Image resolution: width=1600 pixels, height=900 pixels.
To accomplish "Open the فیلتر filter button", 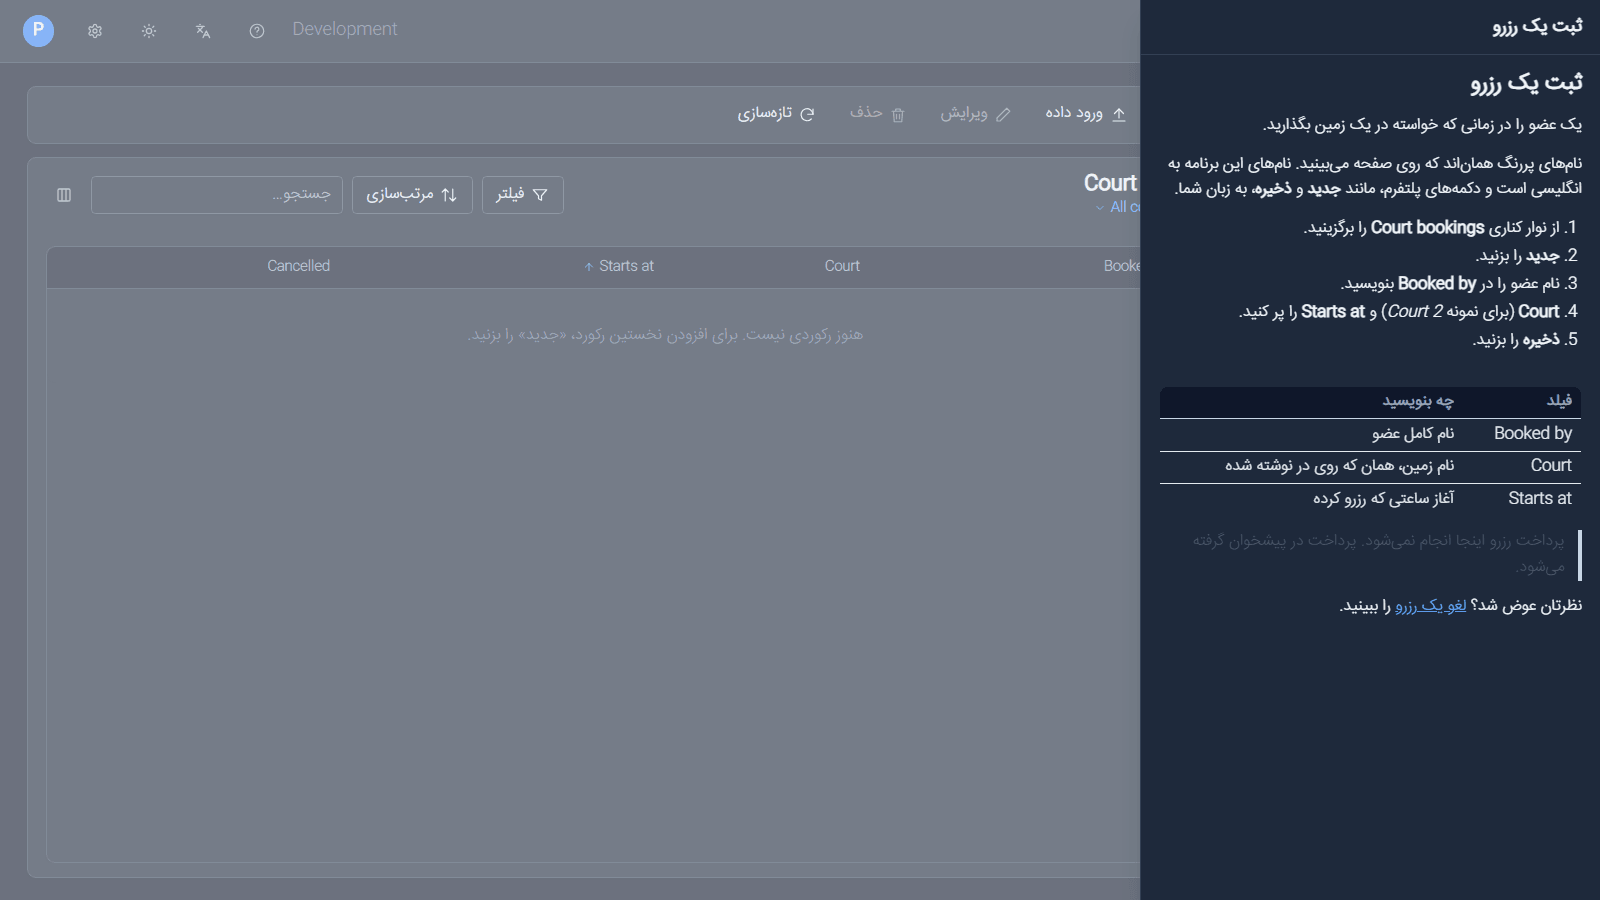I will coord(523,195).
